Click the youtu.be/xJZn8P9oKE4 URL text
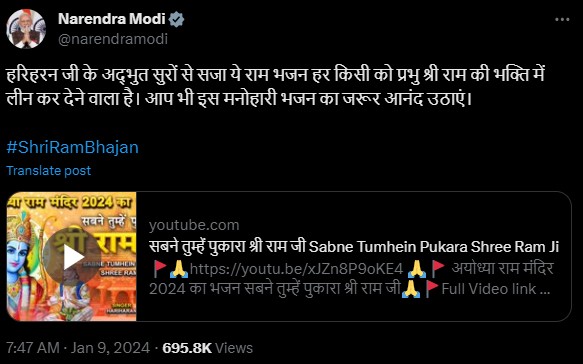This screenshot has height=364, width=583. (x=296, y=268)
